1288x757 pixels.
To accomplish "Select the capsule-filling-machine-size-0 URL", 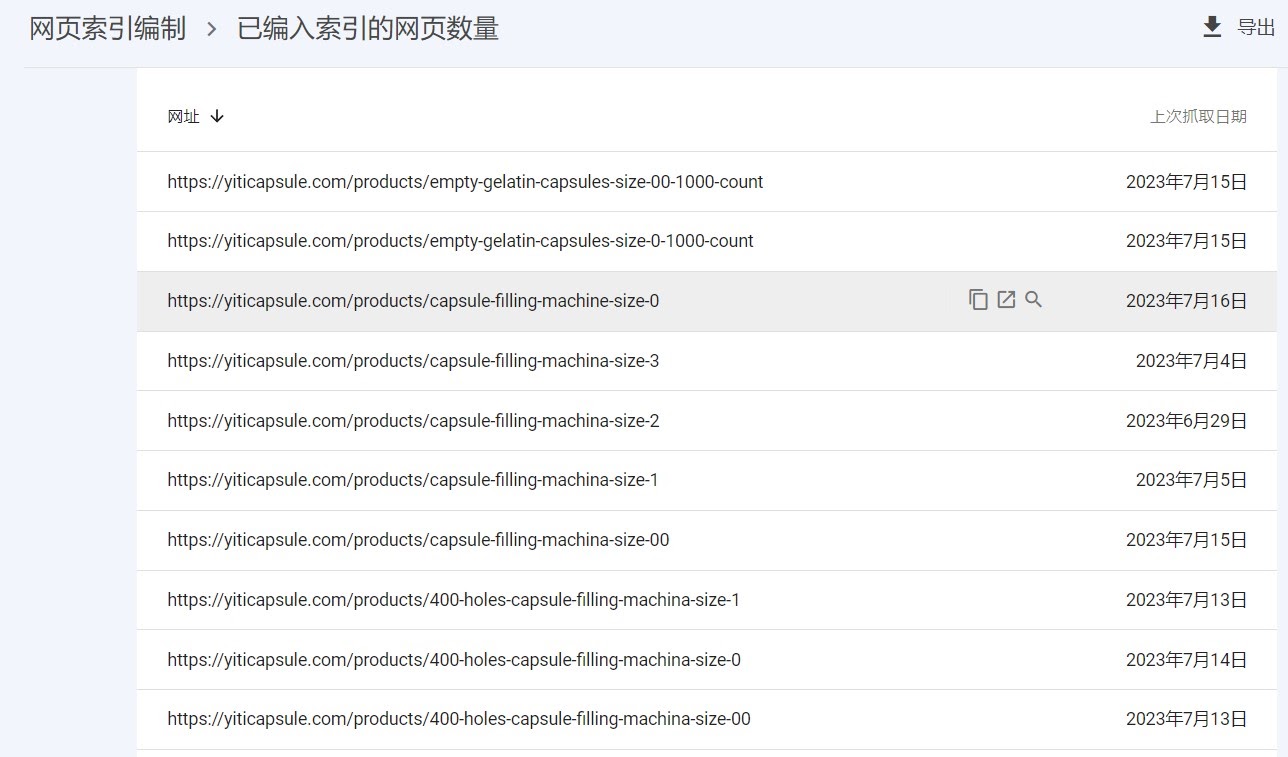I will pos(413,301).
